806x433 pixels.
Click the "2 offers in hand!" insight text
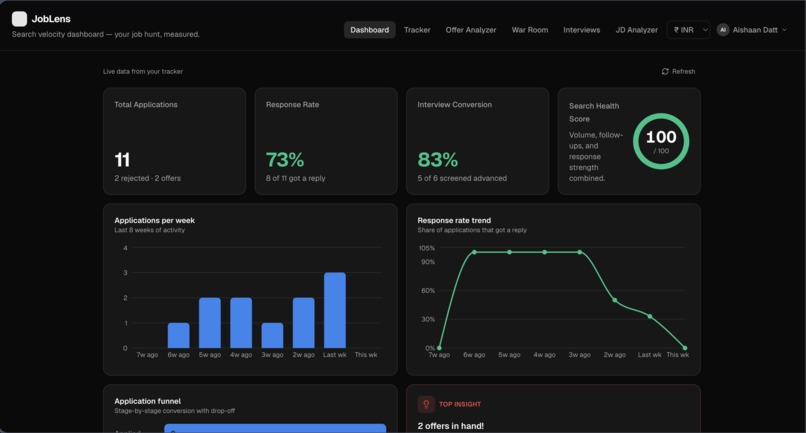(451, 426)
